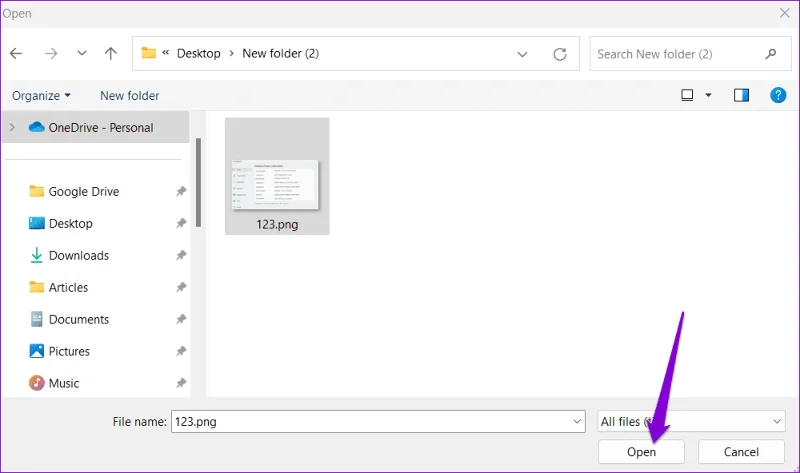Screen dimensions: 800x473
Task: Open the Organize menu
Action: pos(41,96)
